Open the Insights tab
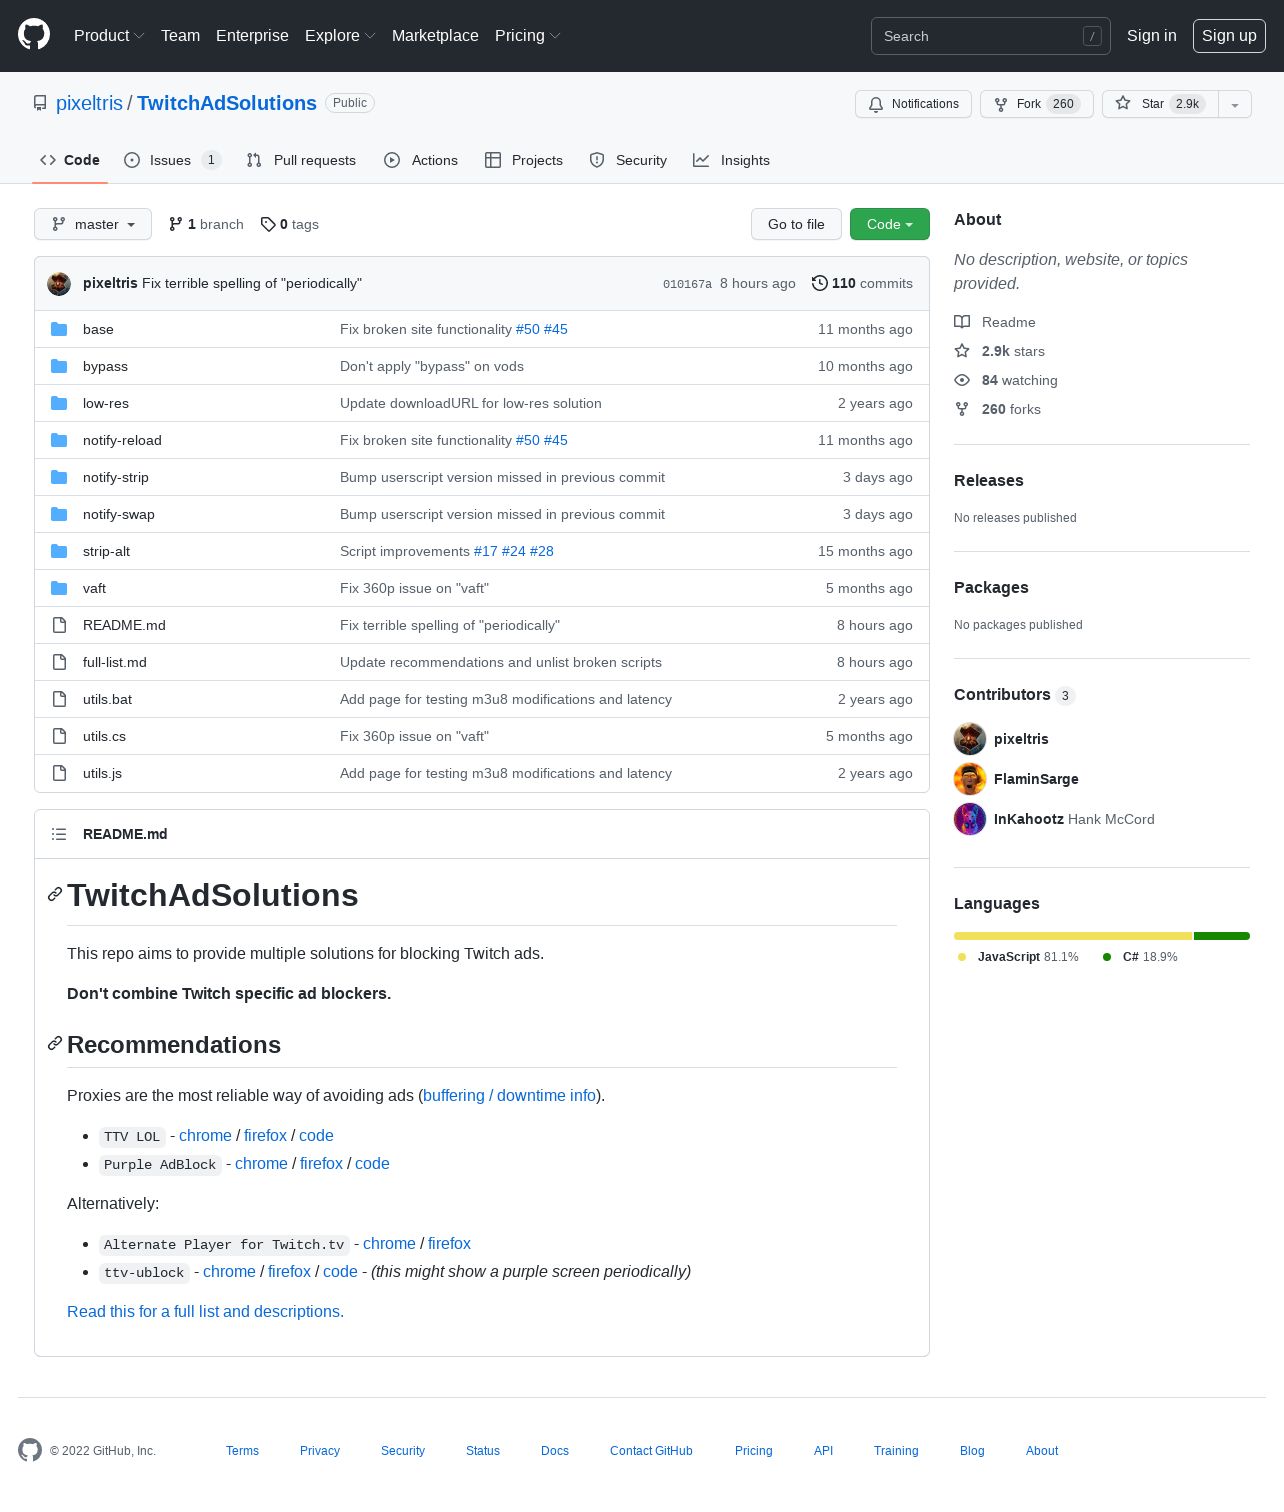The height and width of the screenshot is (1512, 1284). (732, 160)
